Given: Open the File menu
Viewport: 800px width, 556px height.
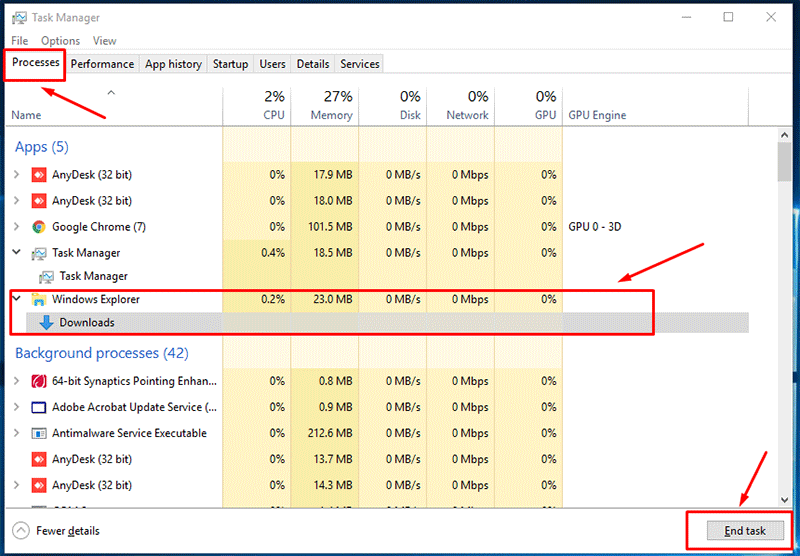Looking at the screenshot, I should coord(19,41).
